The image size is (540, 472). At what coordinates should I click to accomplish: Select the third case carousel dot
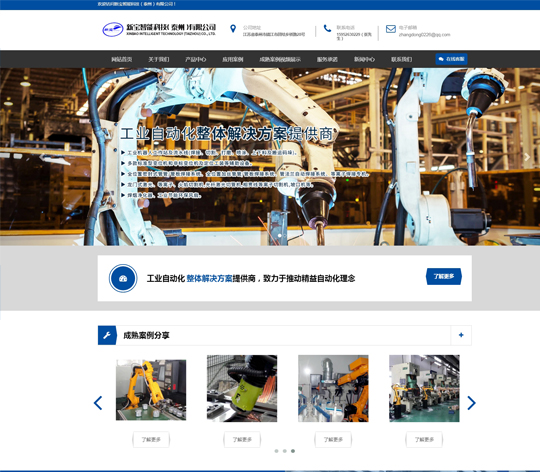[293, 451]
